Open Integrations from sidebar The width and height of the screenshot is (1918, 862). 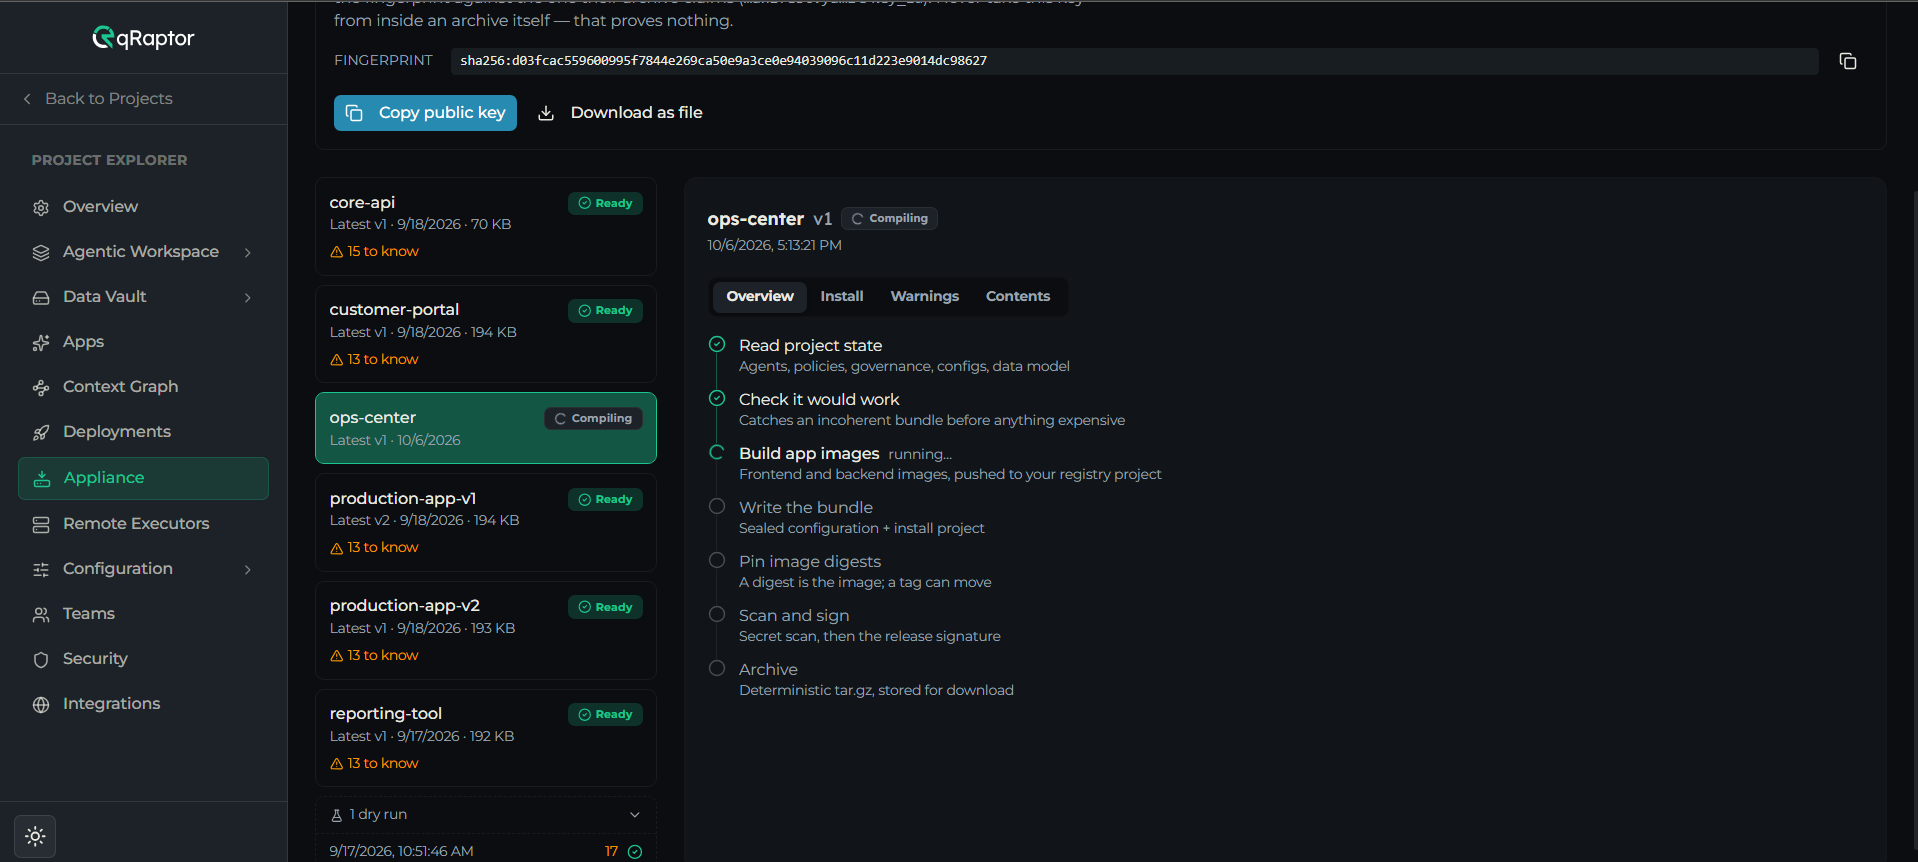coord(143,704)
